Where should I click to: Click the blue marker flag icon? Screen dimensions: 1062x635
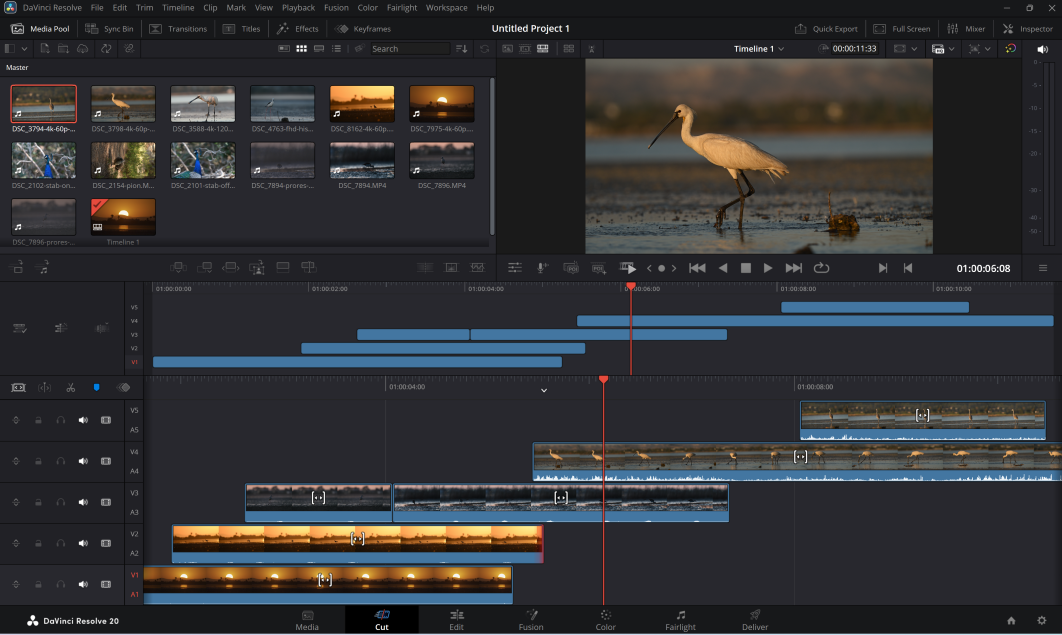click(x=96, y=387)
